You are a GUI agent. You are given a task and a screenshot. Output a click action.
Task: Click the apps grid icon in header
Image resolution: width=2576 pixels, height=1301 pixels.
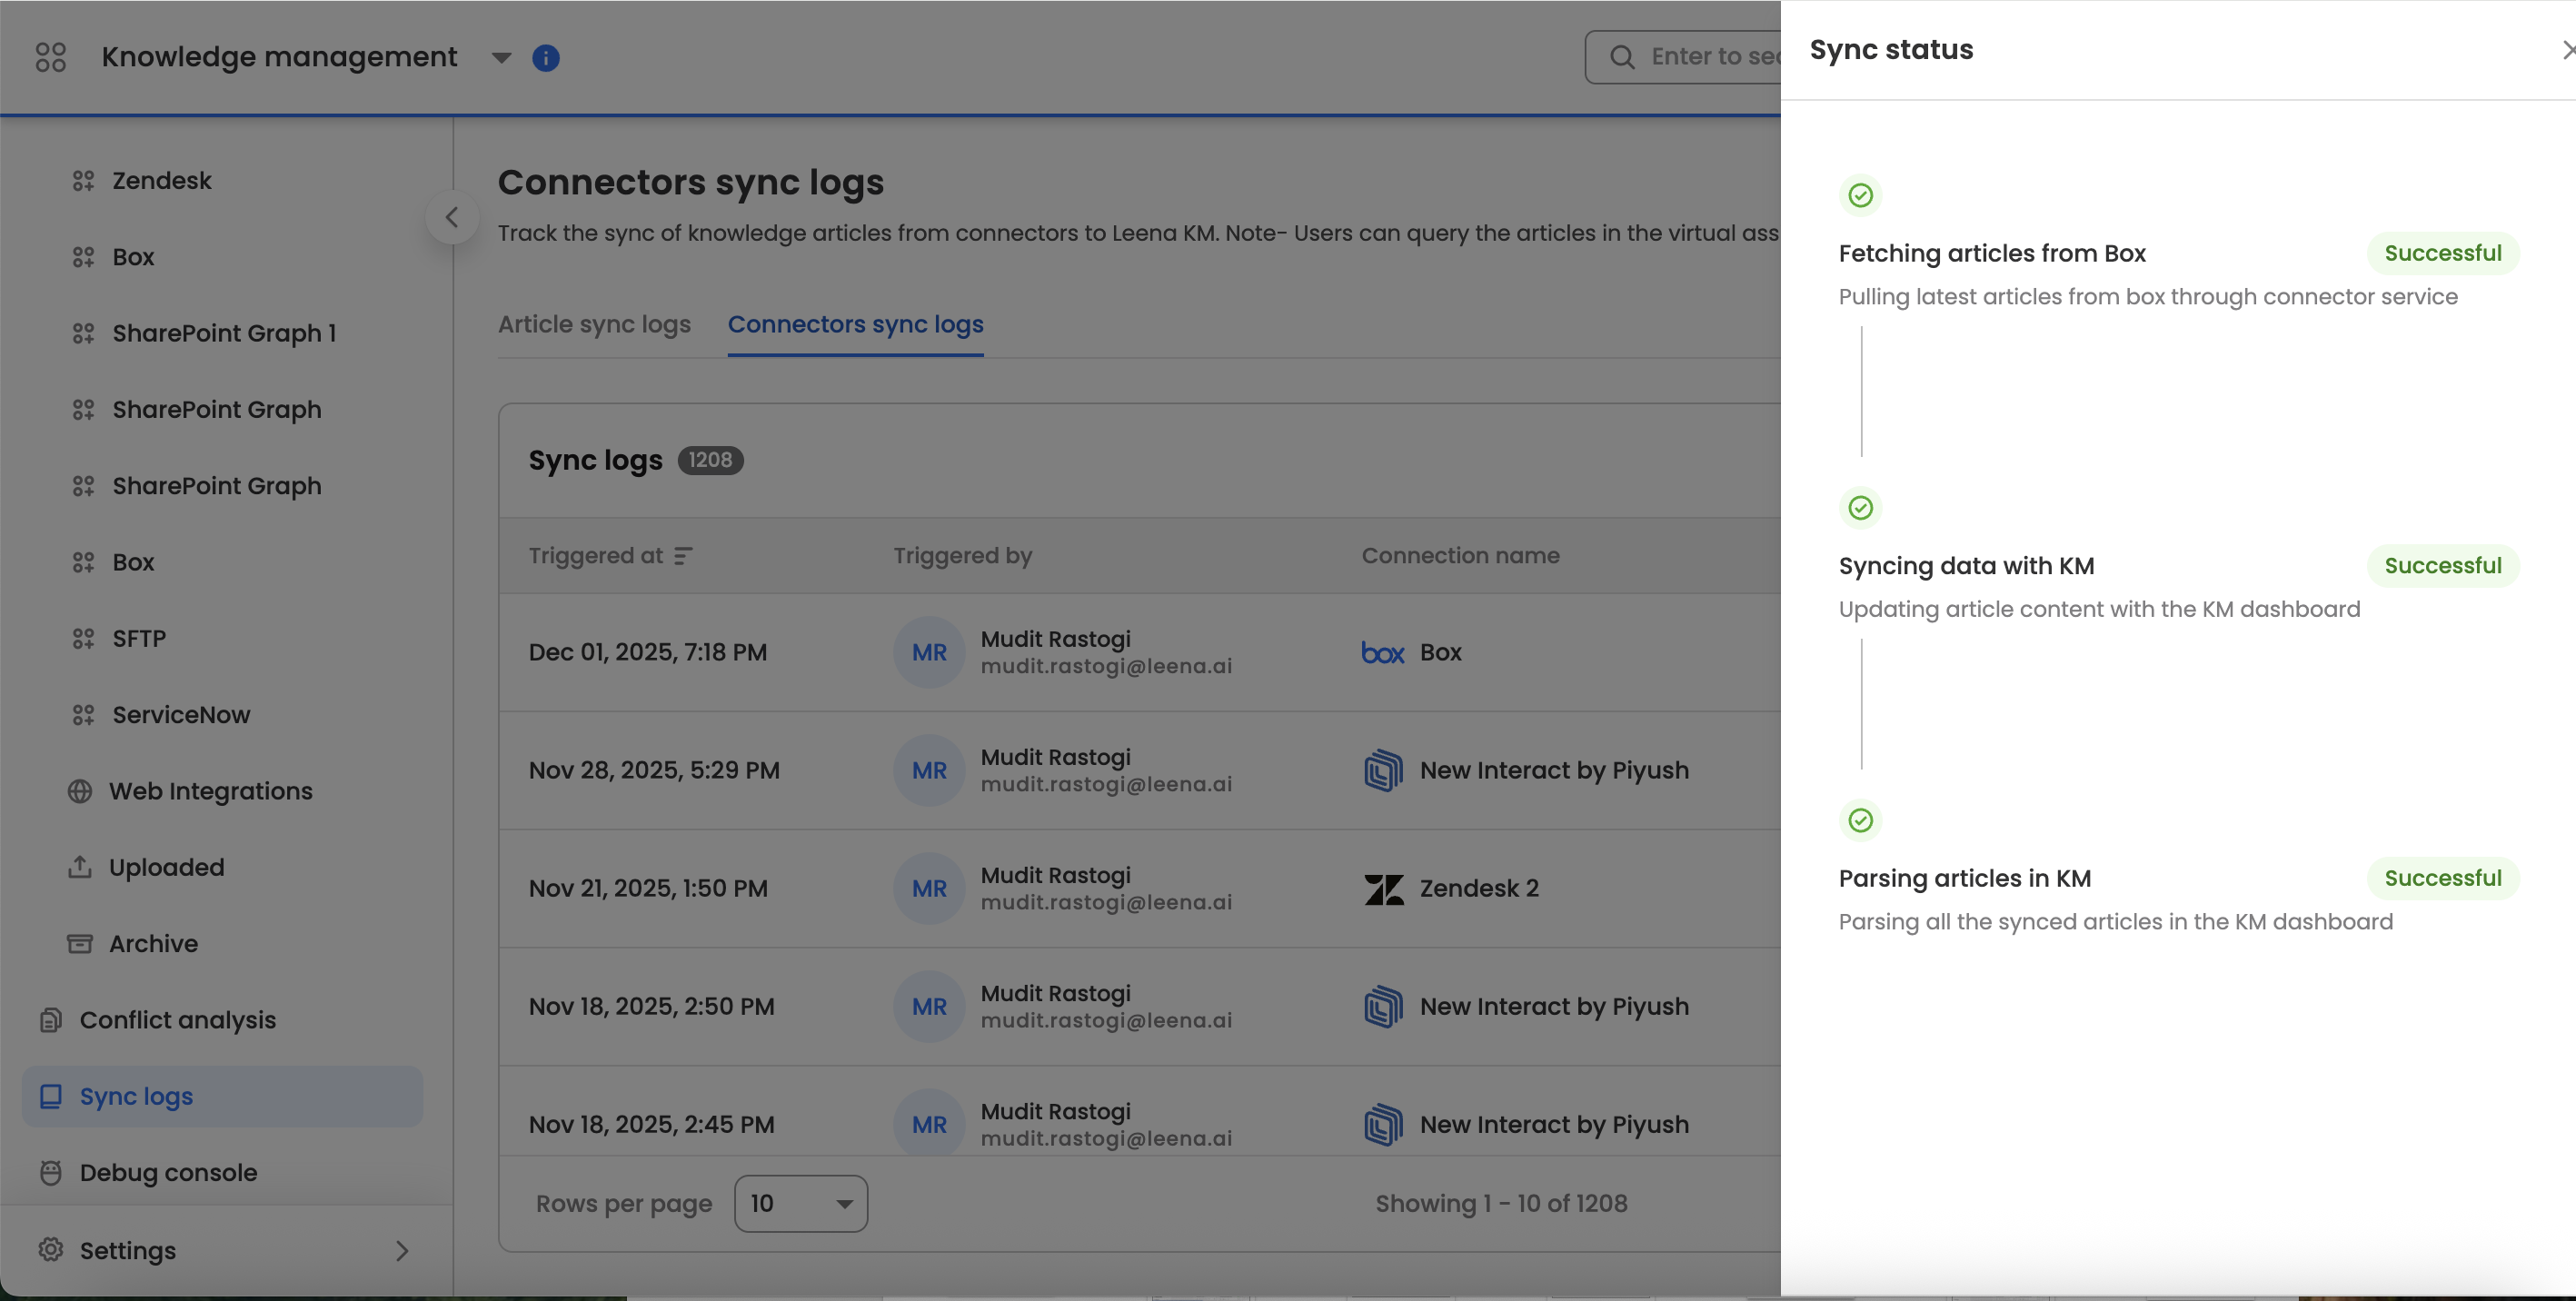[x=50, y=57]
